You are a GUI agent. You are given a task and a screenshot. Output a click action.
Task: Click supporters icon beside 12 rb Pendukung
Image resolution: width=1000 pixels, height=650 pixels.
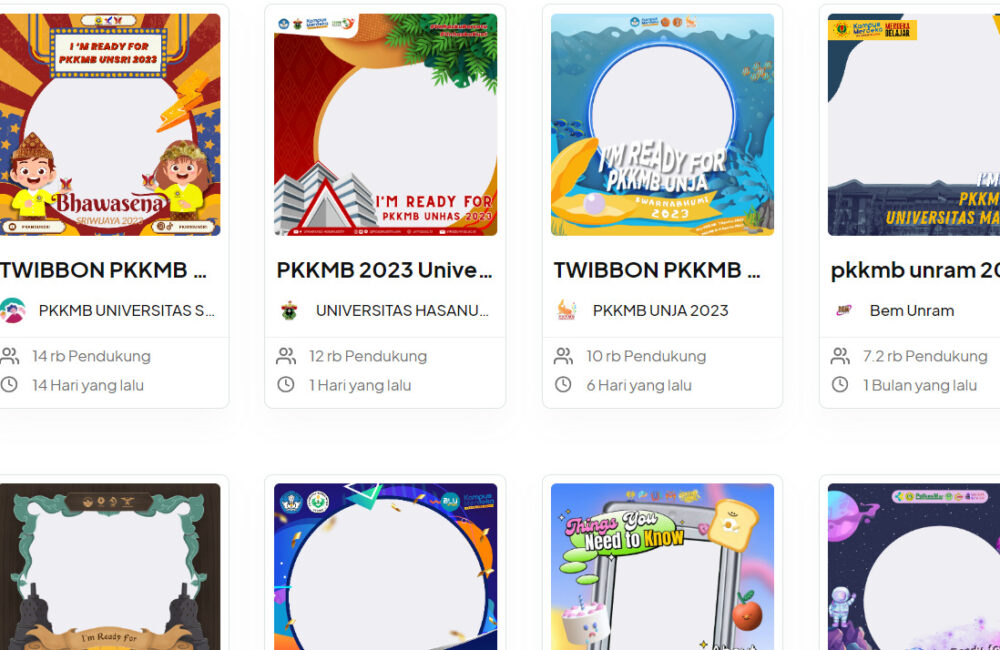[x=286, y=356]
